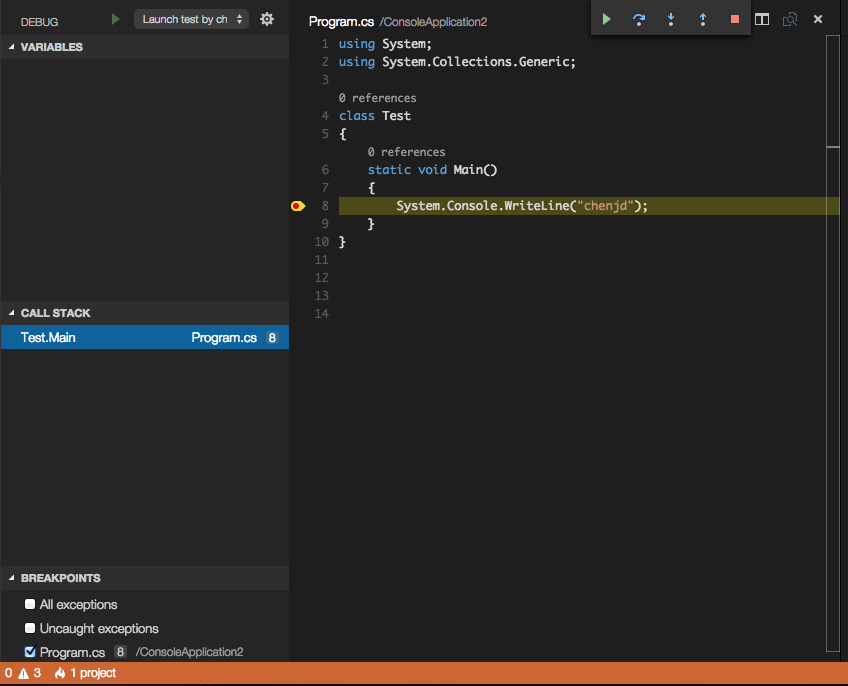This screenshot has height=686, width=848.
Task: Enable Uncaught exceptions breakpoint
Action: coord(30,628)
